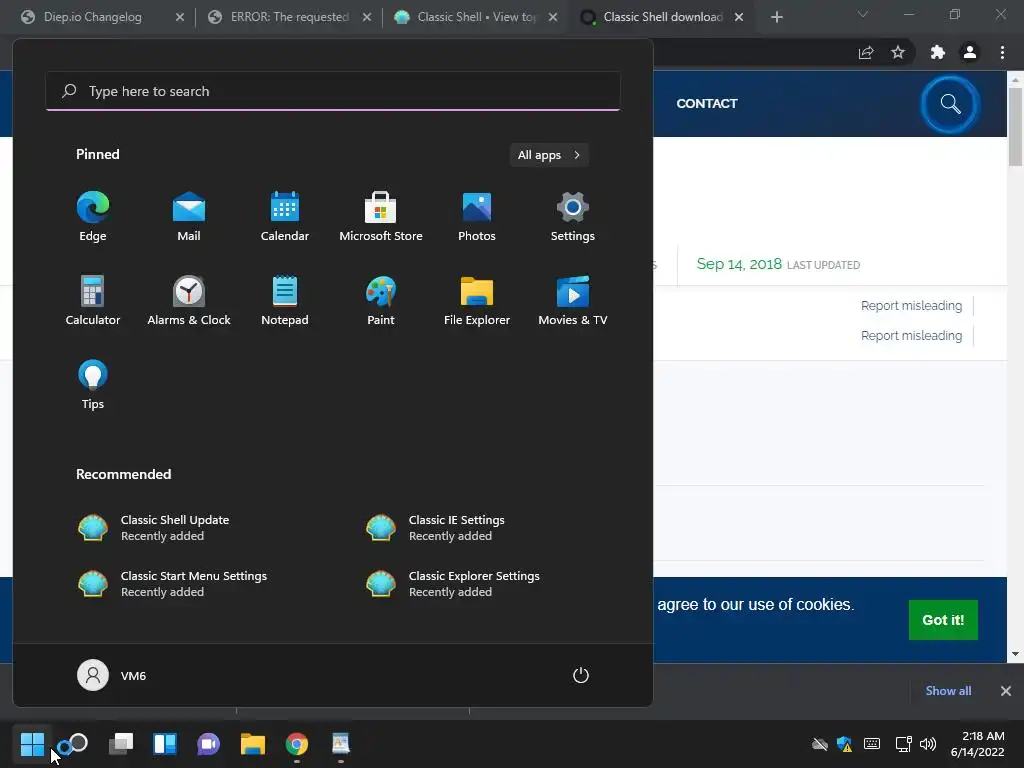Open the Tips app
Screen dimensions: 1024x768
tap(93, 385)
